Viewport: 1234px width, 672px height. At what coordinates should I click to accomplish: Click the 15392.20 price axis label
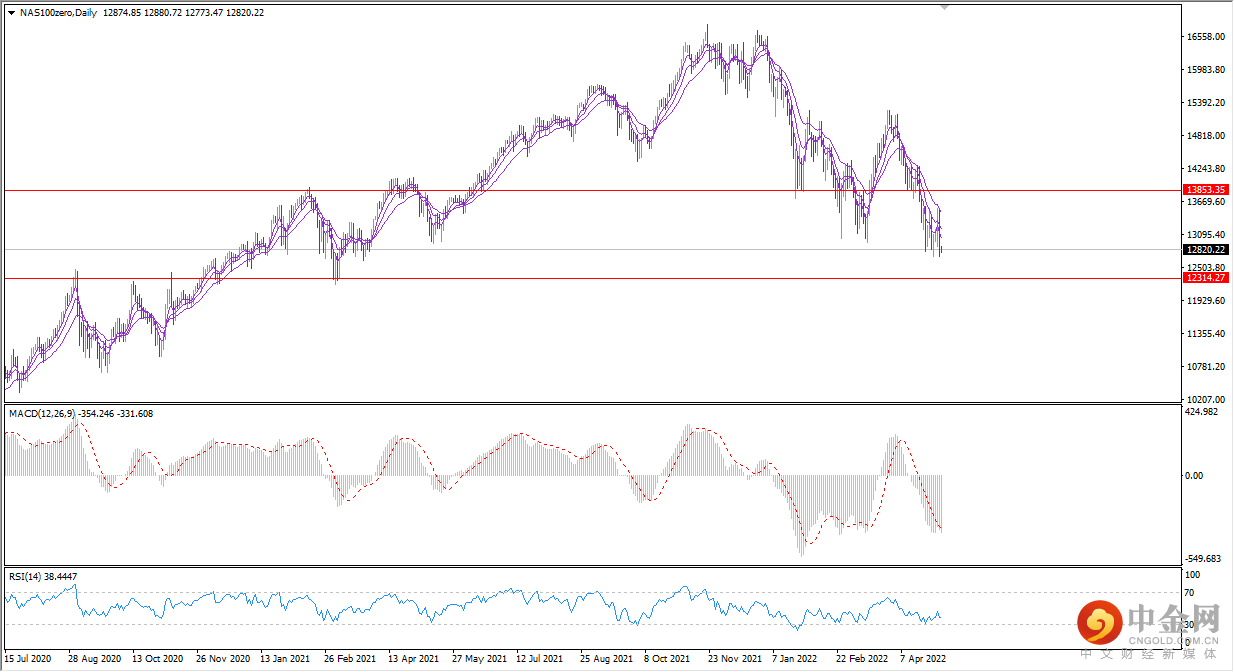click(x=1205, y=103)
